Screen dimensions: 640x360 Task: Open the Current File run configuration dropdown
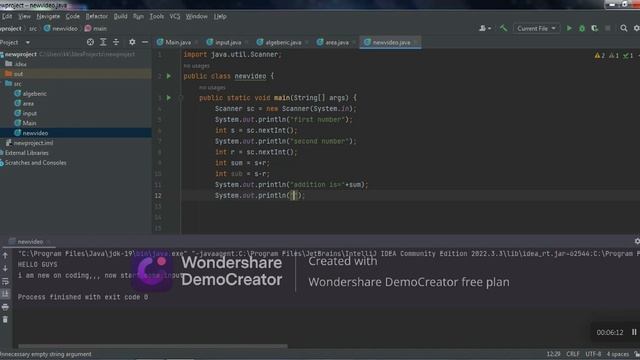[x=536, y=28]
